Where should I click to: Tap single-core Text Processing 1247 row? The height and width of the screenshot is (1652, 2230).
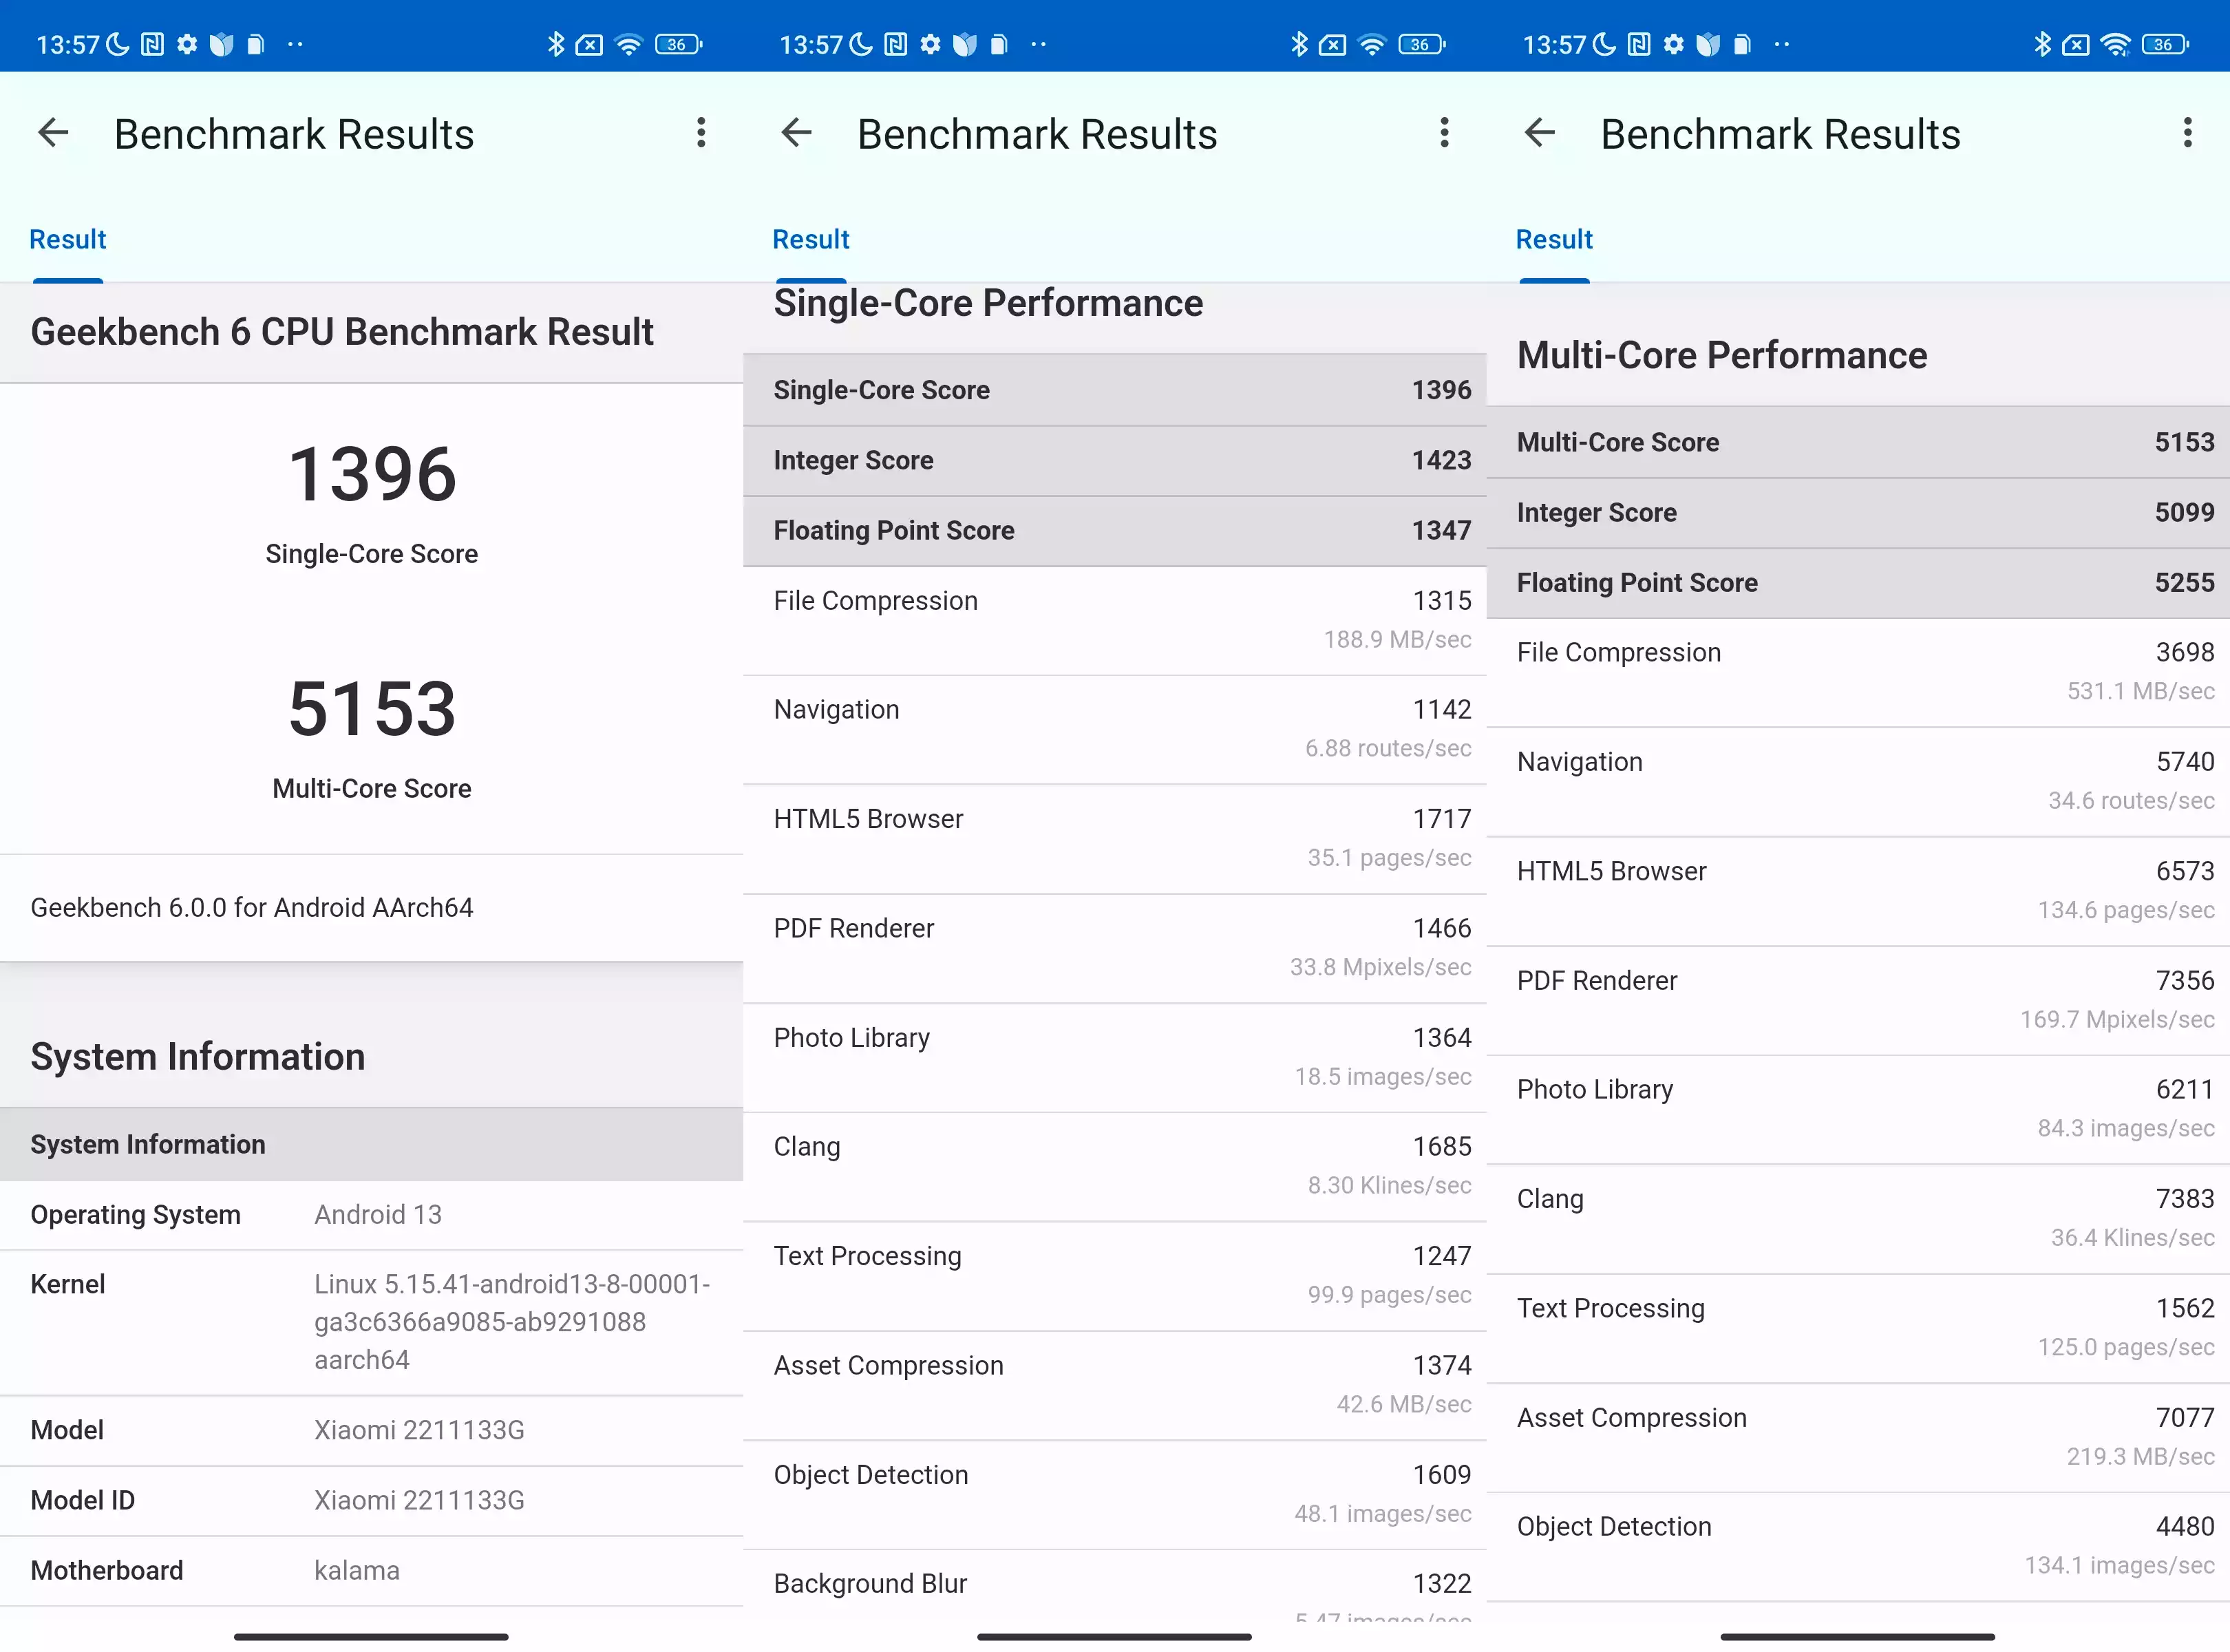(x=1115, y=1276)
